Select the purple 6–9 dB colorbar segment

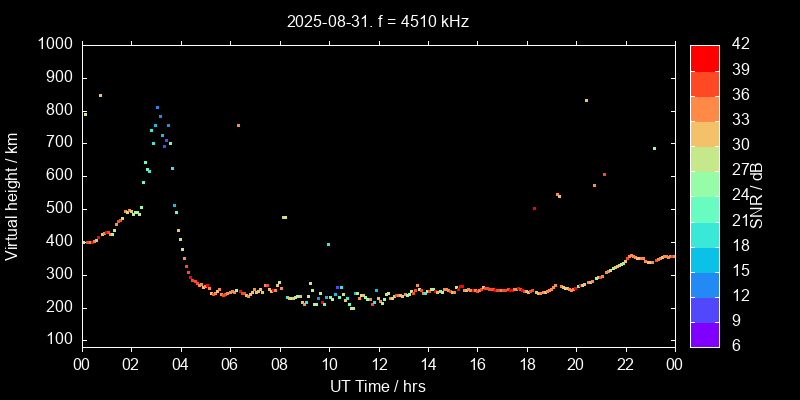point(704,333)
